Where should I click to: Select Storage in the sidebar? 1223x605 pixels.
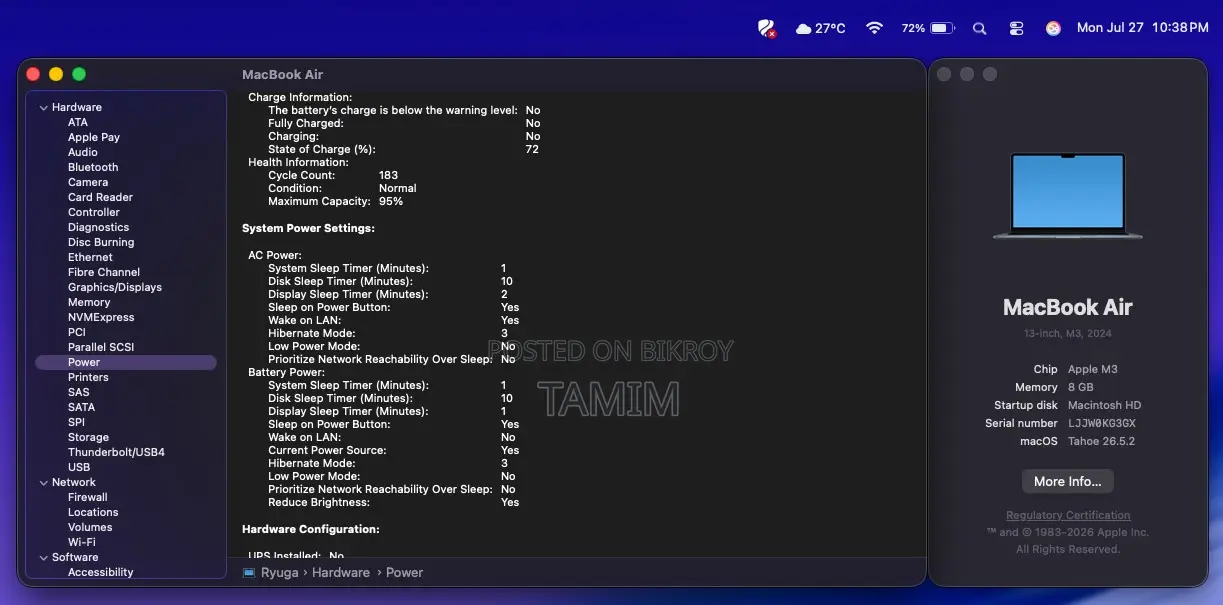coord(88,437)
